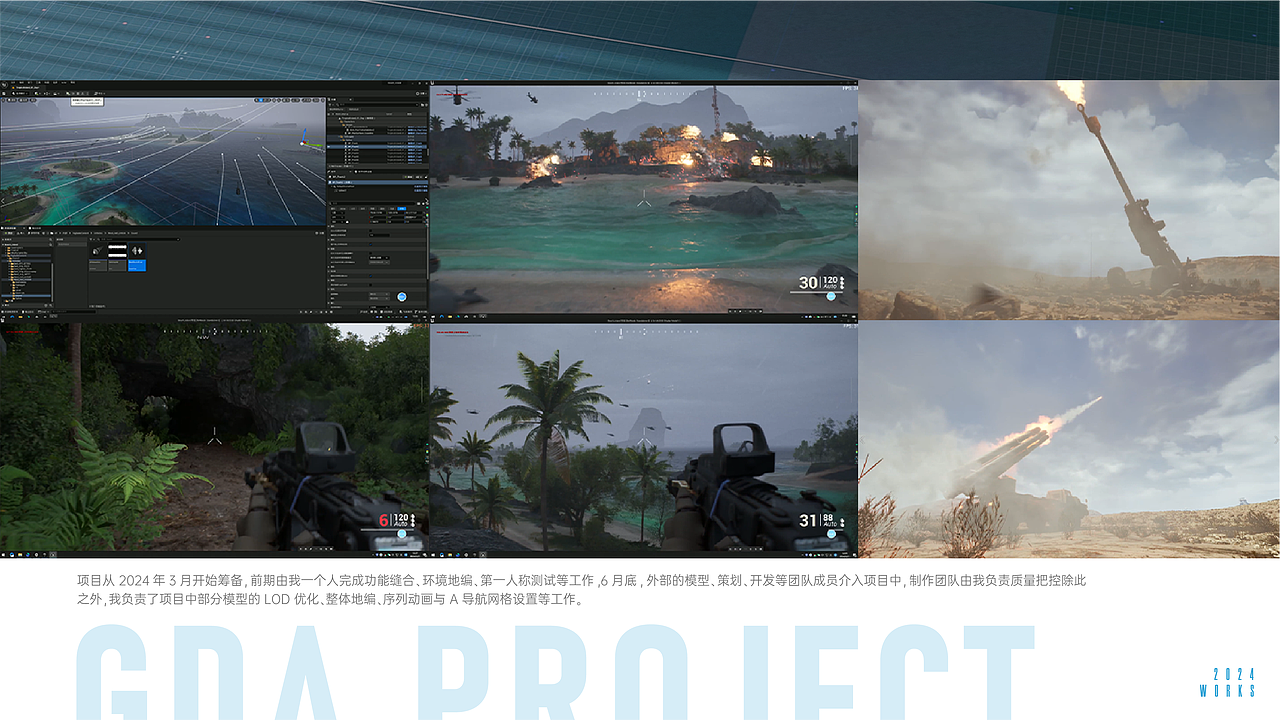Open the firing howitzer image
1280x720 pixels.
pyautogui.click(x=1069, y=200)
